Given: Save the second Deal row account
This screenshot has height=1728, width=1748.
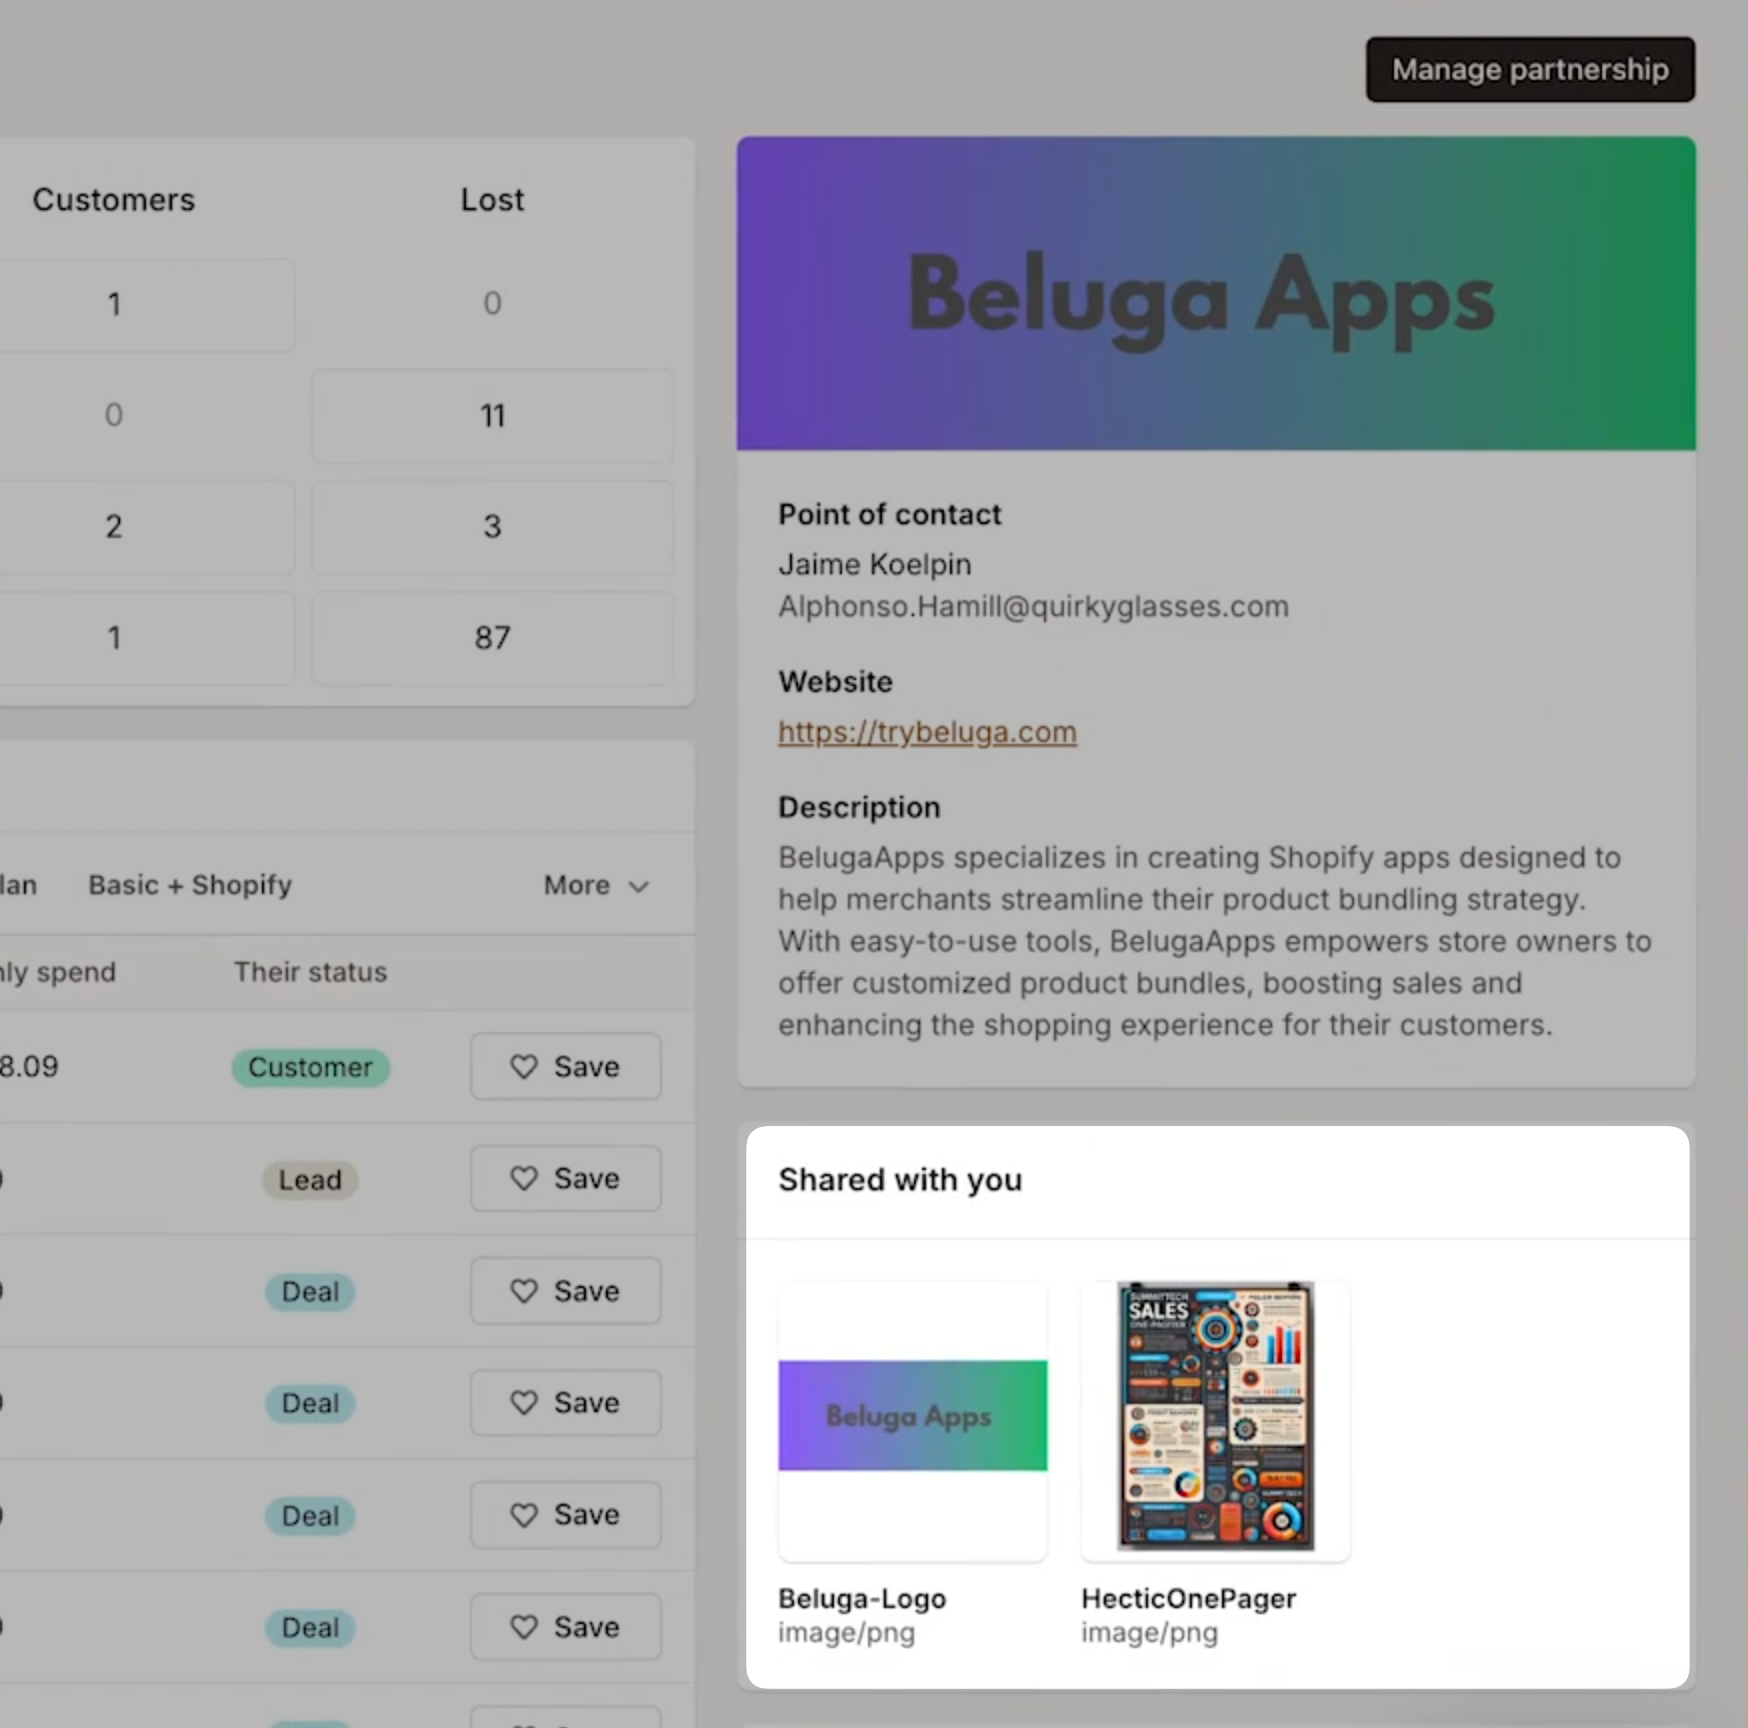Looking at the screenshot, I should pyautogui.click(x=565, y=1403).
